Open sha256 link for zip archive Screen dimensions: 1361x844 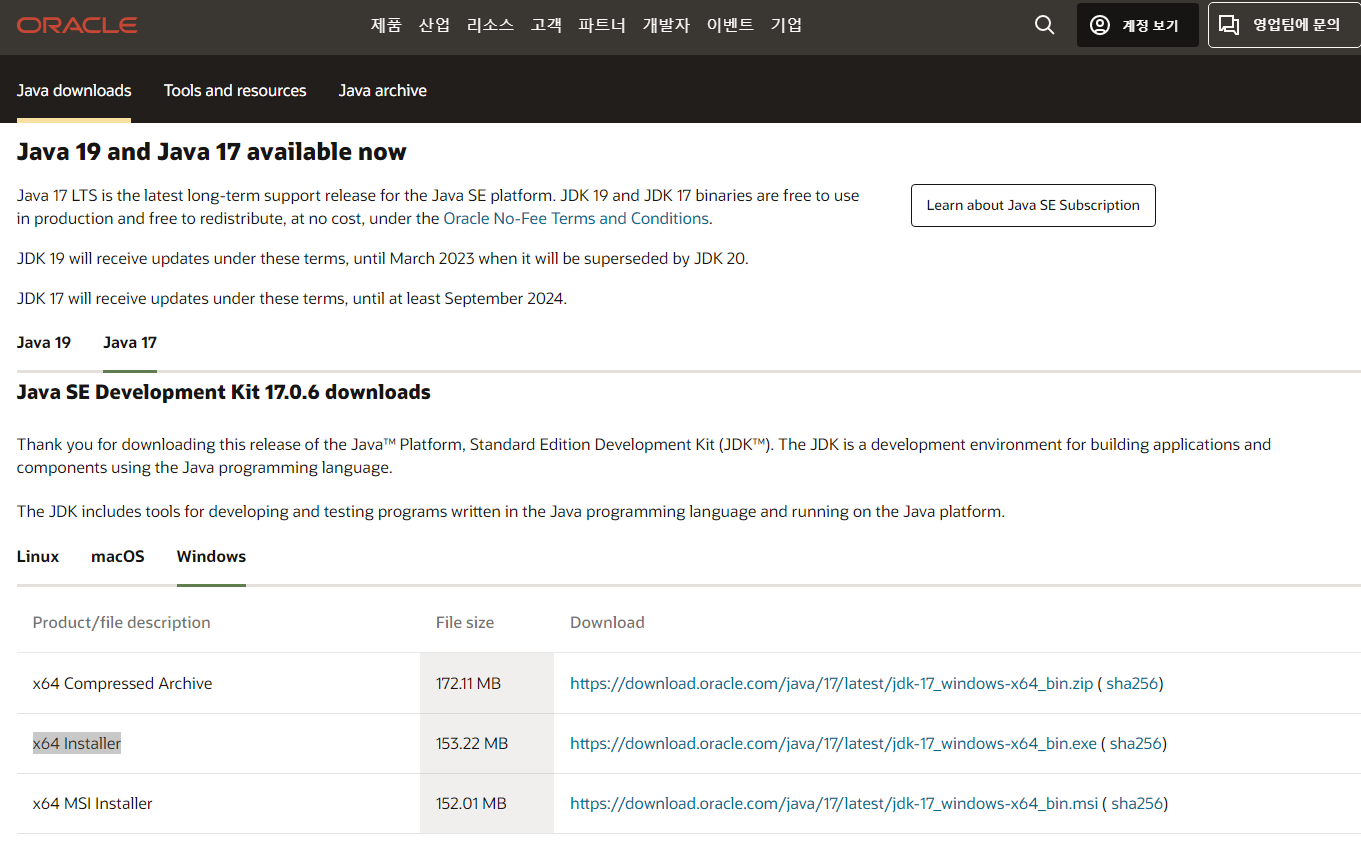(1132, 684)
